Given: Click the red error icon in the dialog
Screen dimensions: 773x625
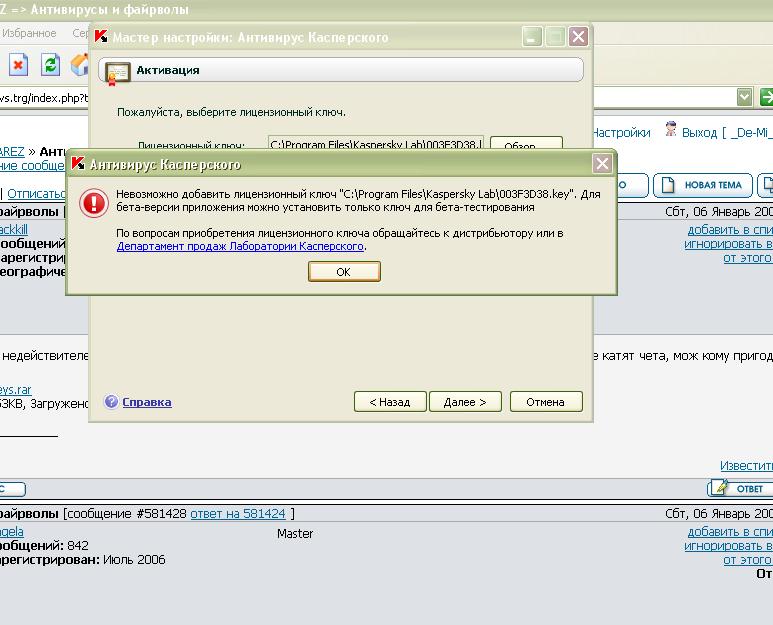Looking at the screenshot, I should [93, 204].
